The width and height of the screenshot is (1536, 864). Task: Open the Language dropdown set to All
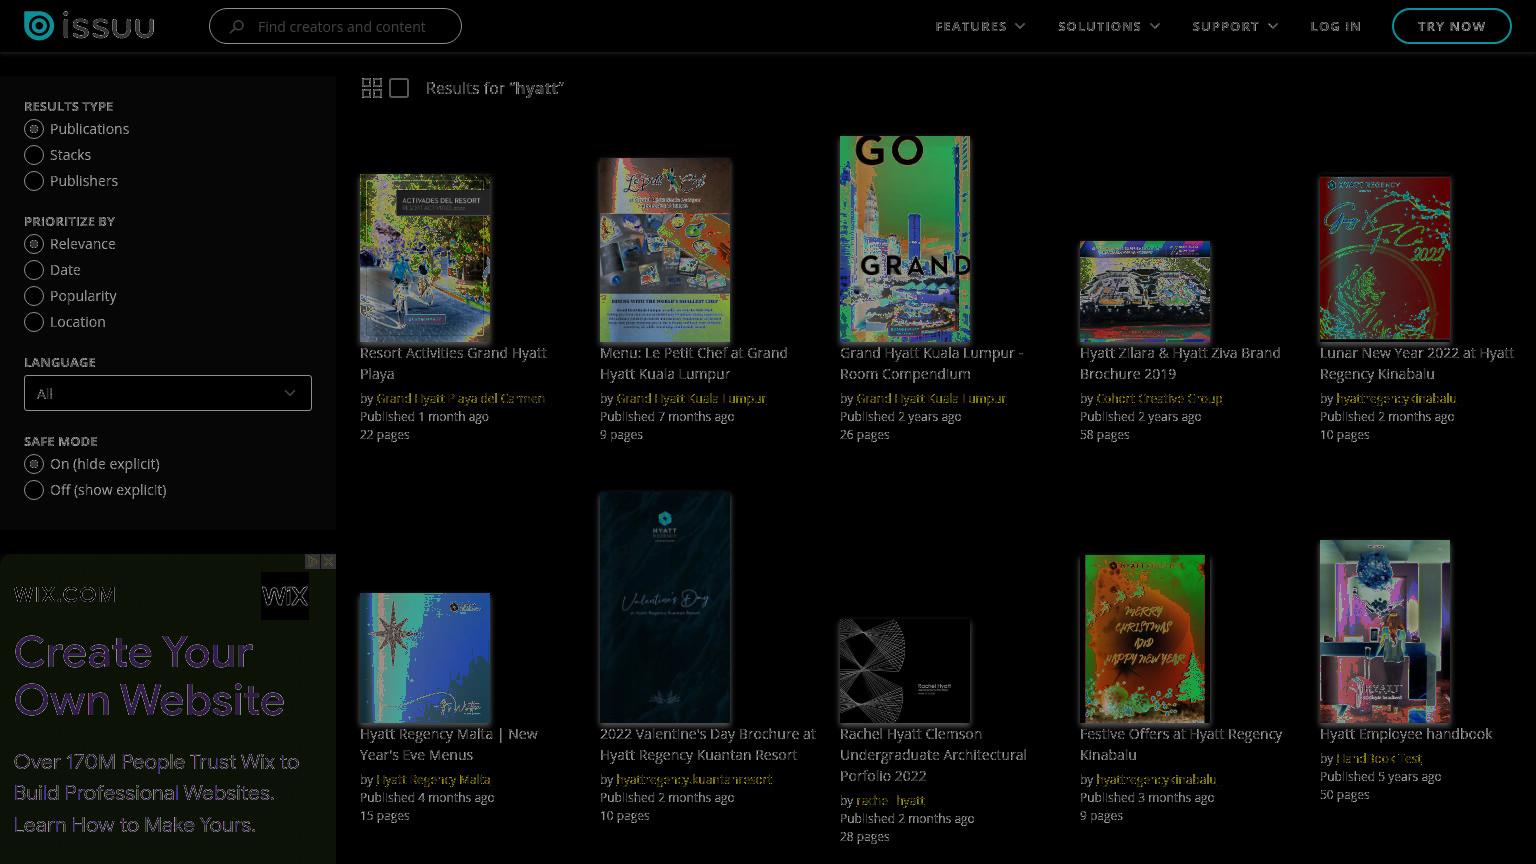click(168, 393)
